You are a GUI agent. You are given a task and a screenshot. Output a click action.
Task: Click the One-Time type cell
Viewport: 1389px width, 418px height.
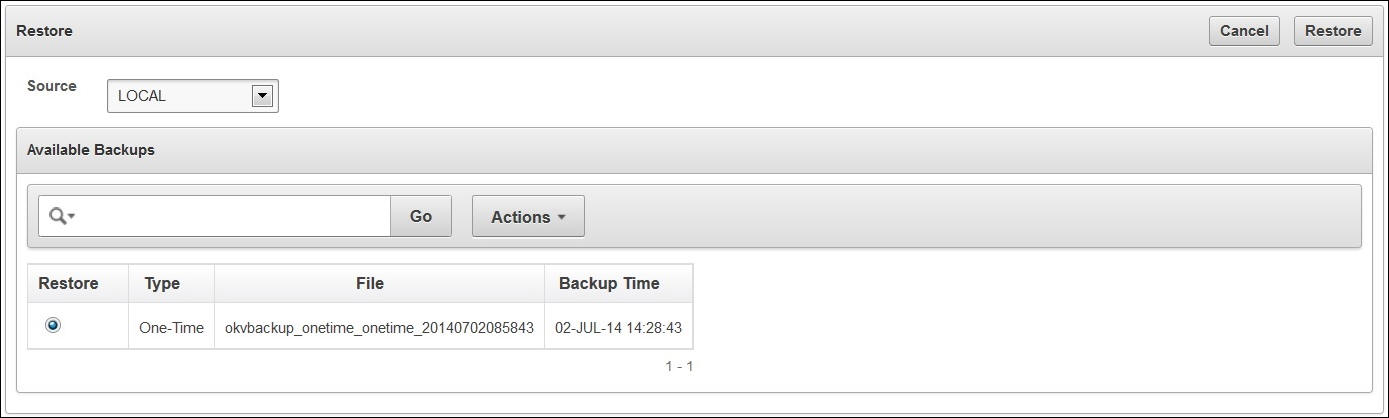tap(171, 327)
